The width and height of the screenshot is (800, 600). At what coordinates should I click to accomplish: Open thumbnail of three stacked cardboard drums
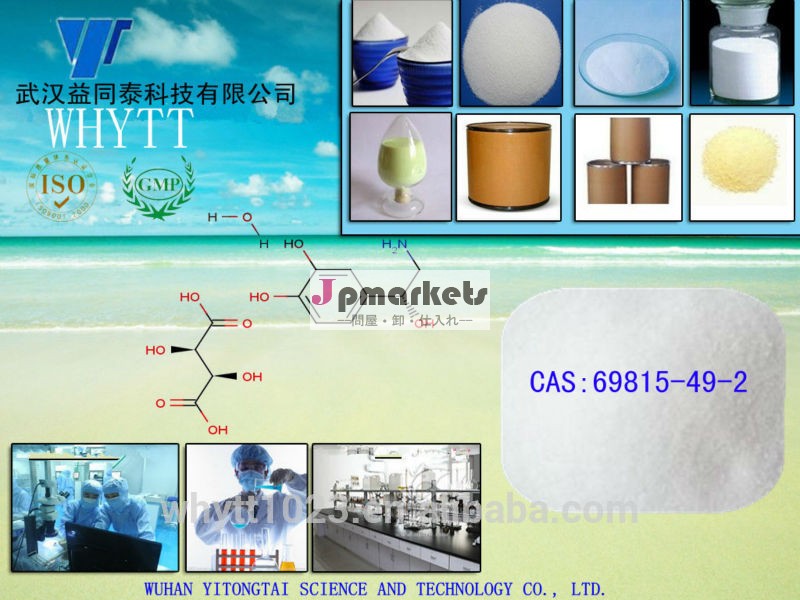(629, 167)
